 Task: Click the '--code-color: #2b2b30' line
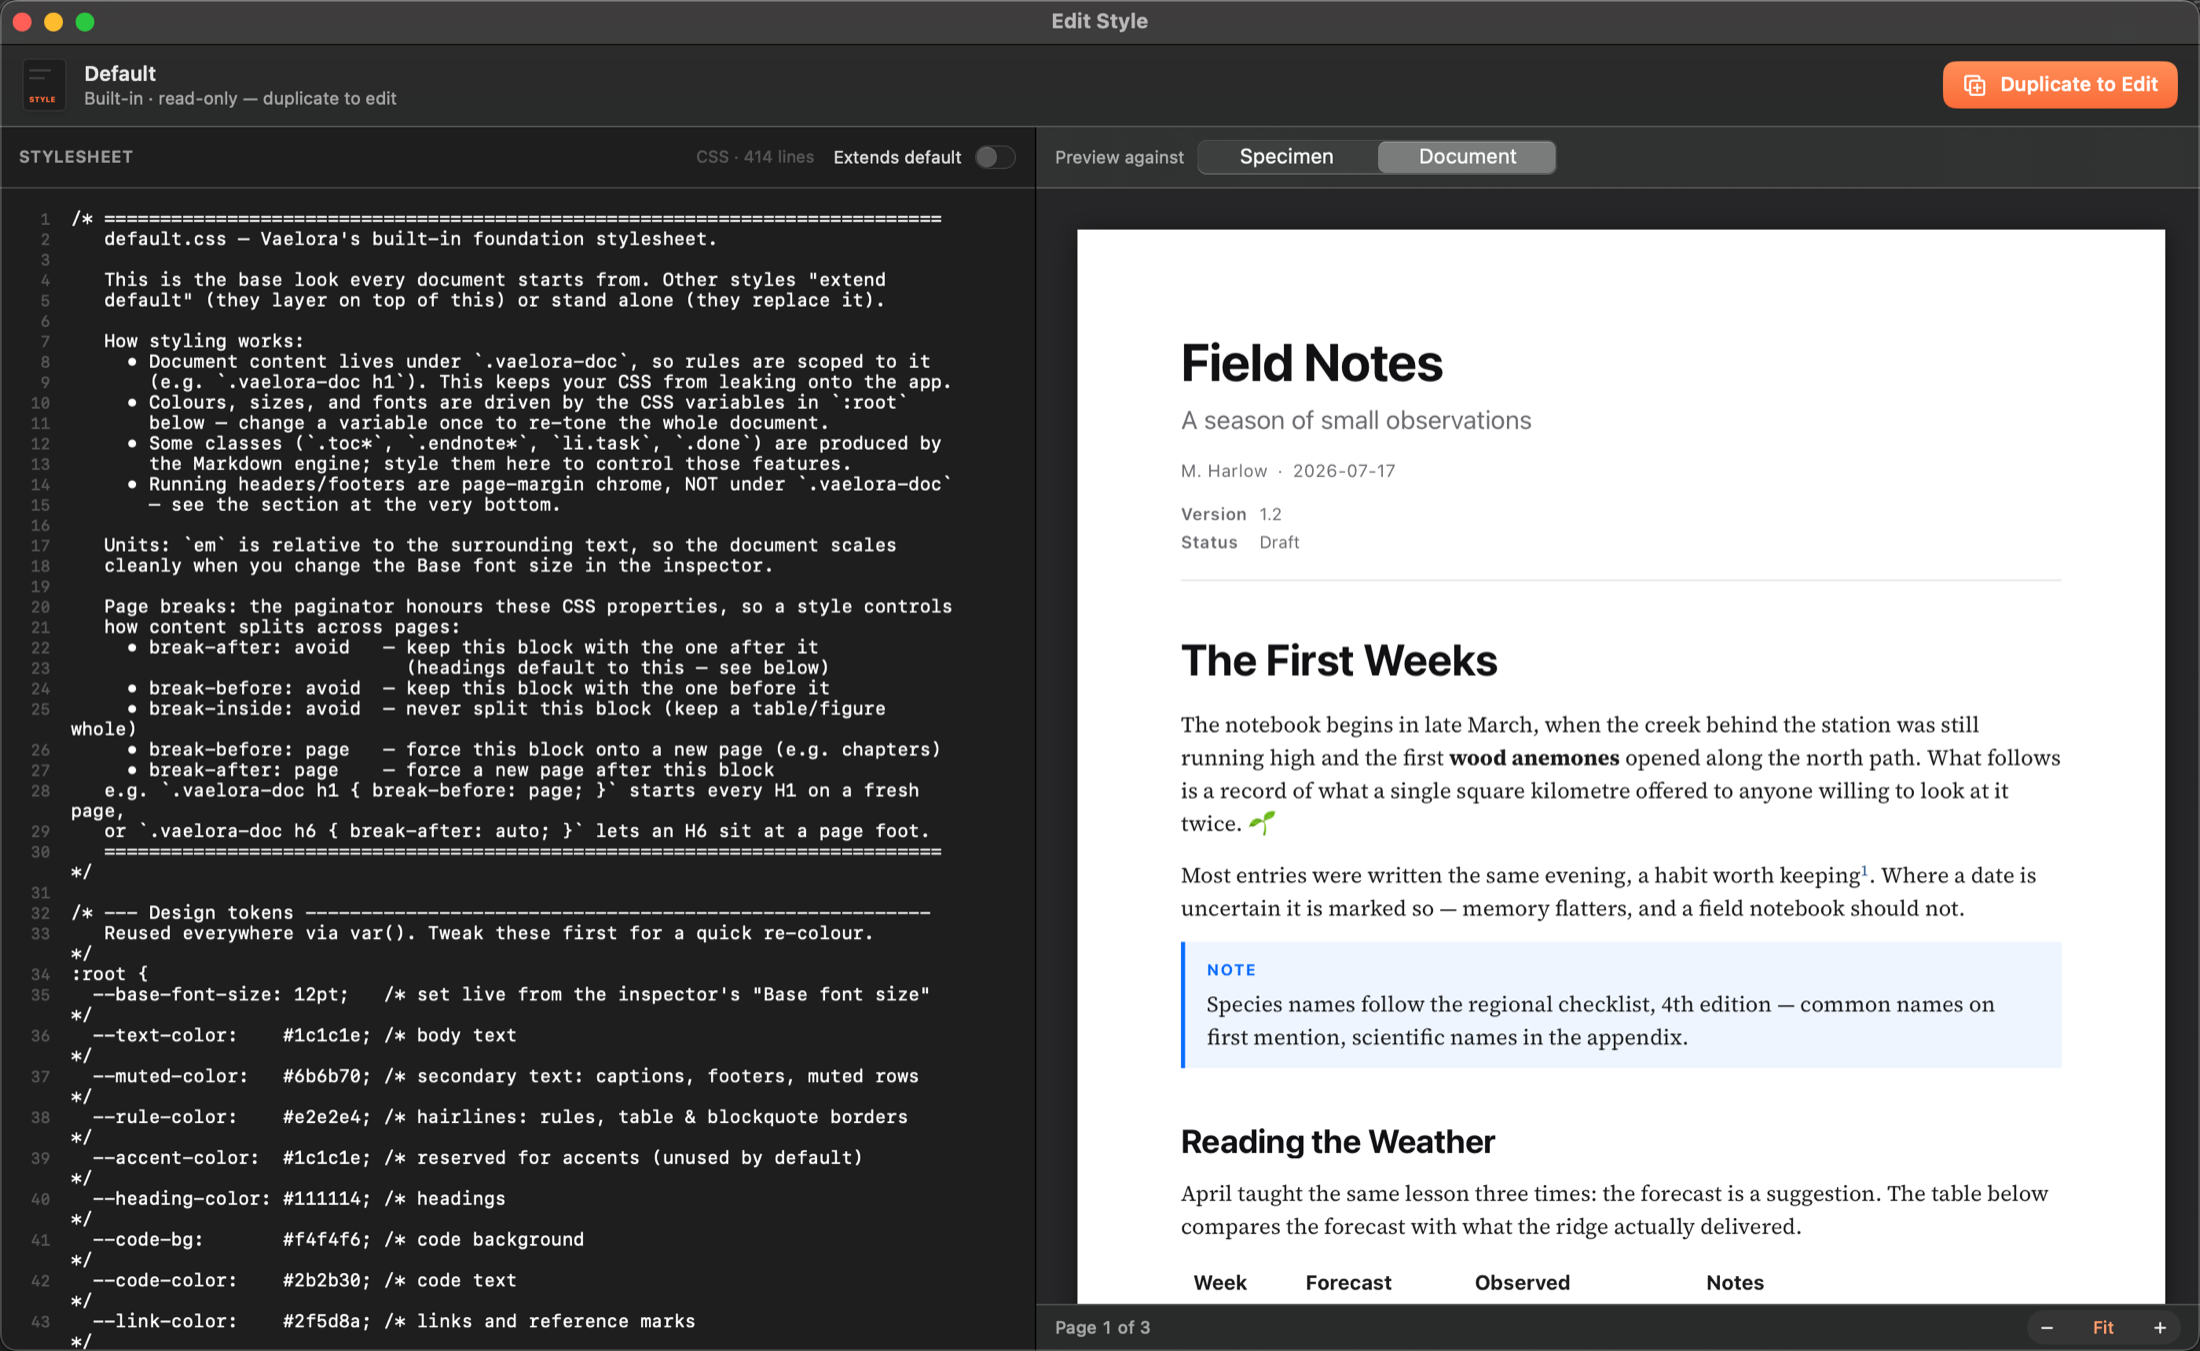(x=305, y=1281)
